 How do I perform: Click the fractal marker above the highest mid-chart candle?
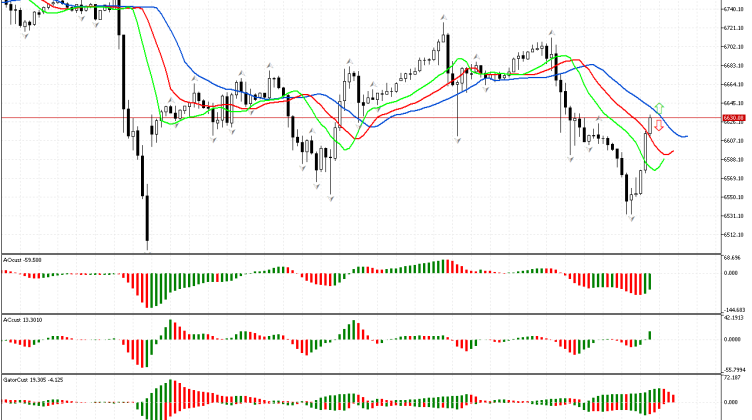(442, 18)
